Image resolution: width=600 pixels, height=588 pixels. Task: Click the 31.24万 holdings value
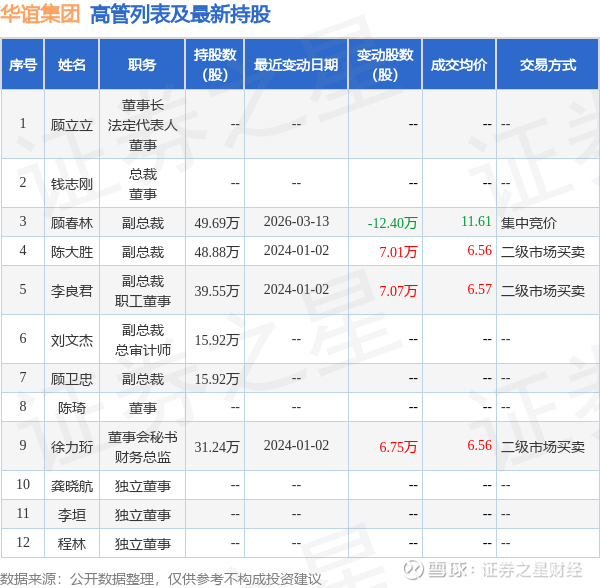[x=217, y=447]
